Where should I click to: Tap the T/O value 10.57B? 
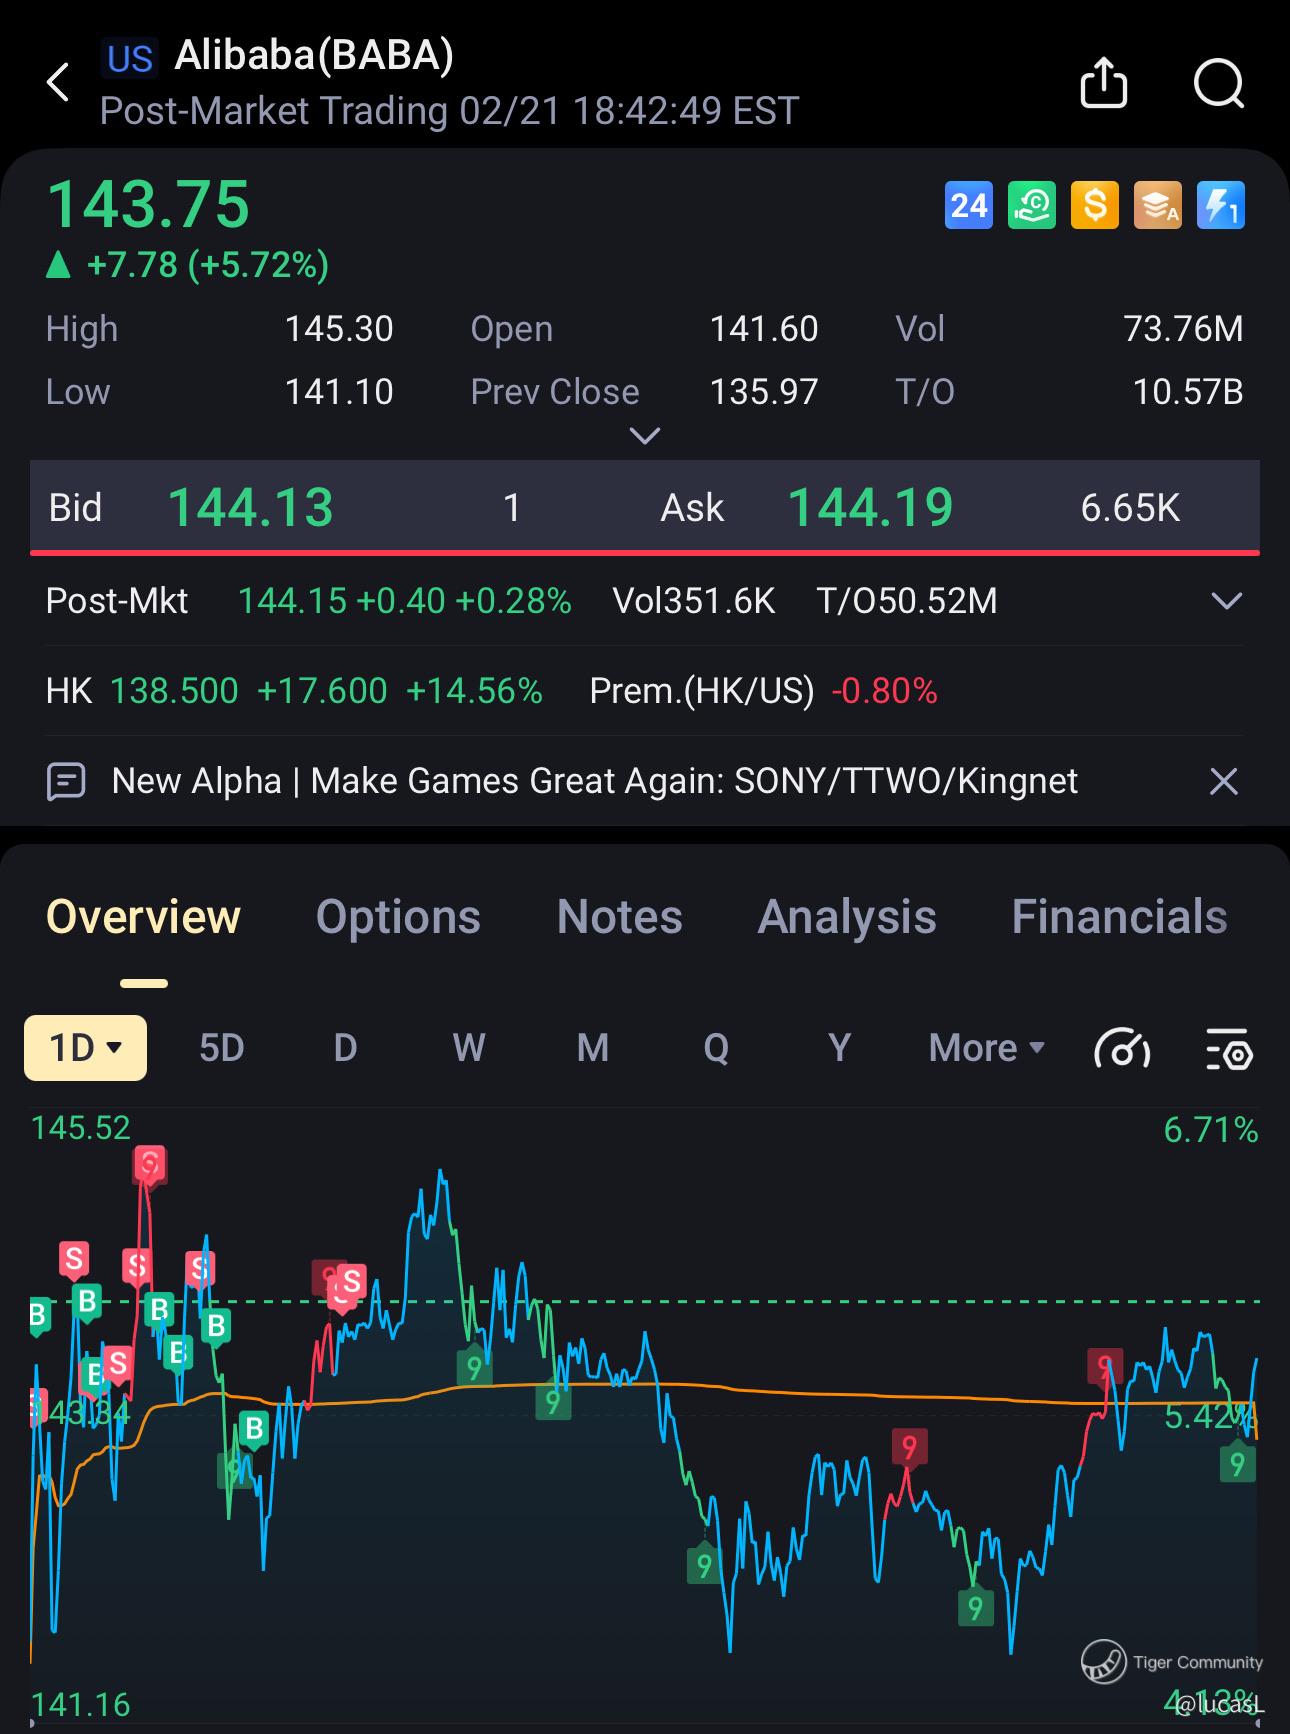1188,392
